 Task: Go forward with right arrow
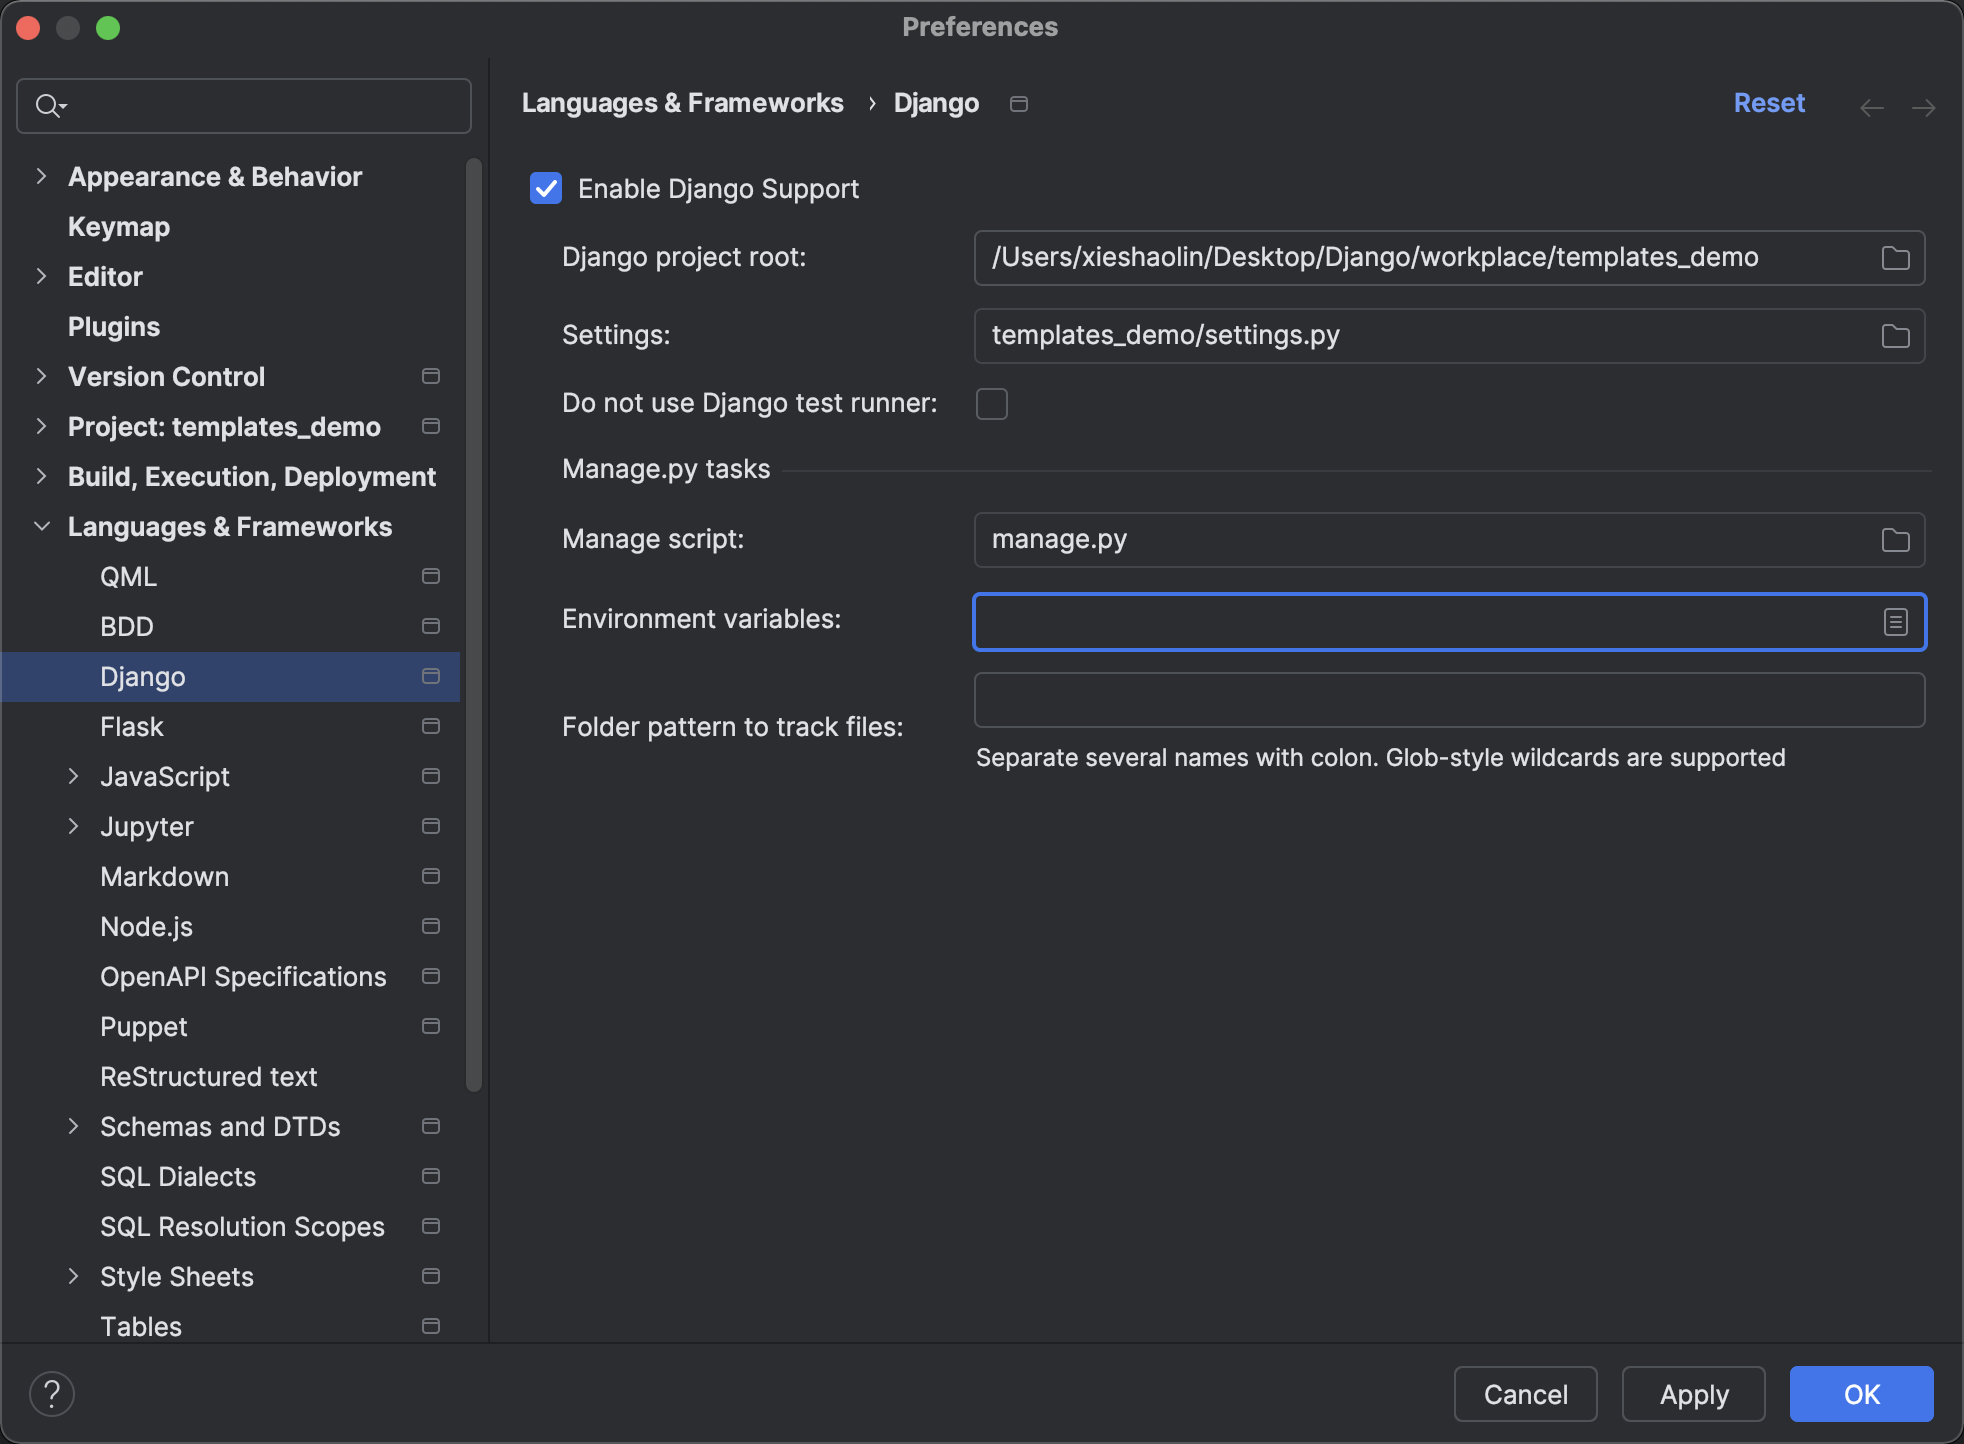1923,107
